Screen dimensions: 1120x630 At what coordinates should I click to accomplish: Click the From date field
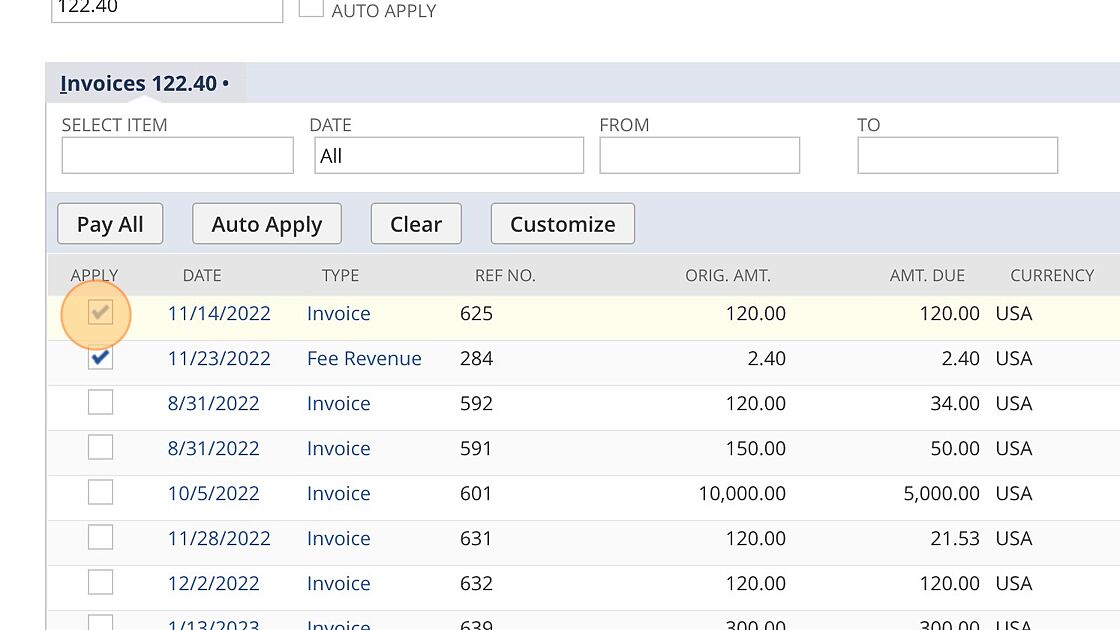tap(699, 156)
